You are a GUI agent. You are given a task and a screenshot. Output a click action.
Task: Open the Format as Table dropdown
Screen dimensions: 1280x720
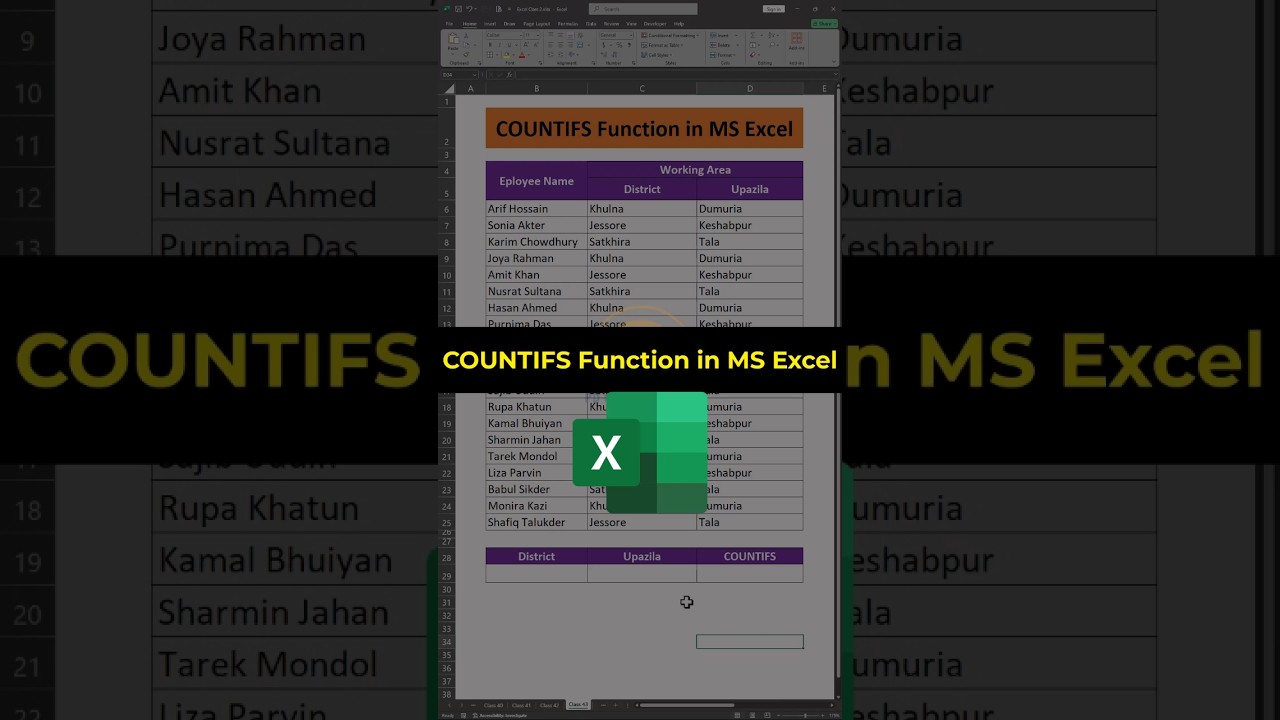coord(662,45)
